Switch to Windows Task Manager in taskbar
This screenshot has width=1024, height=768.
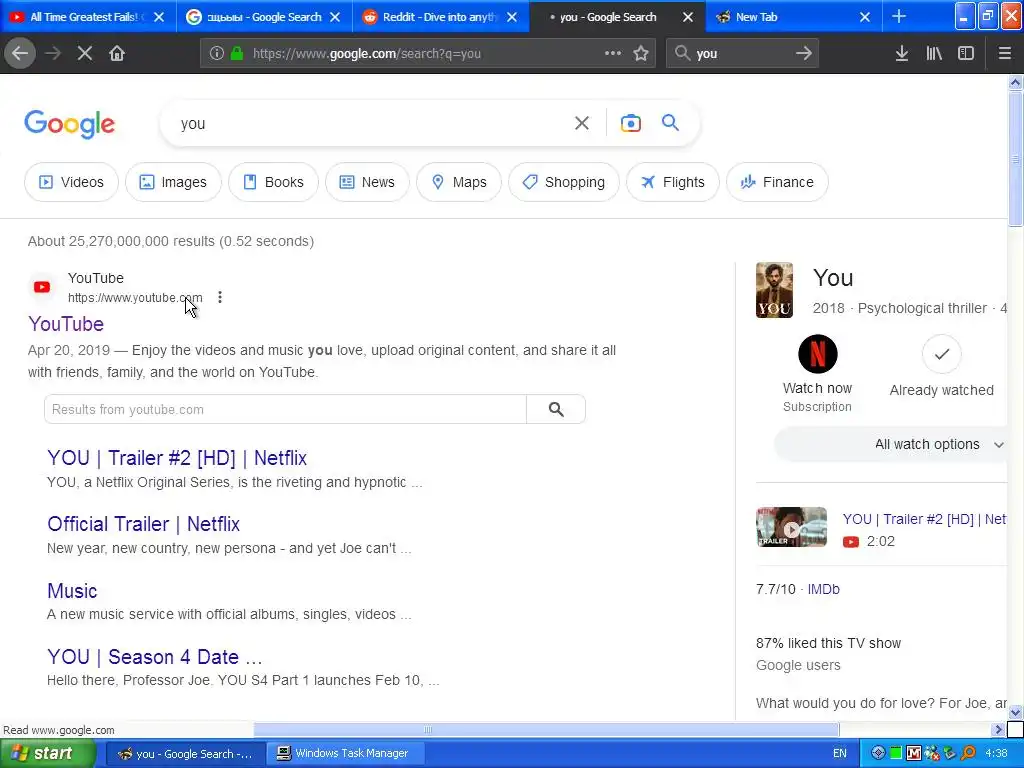[x=345, y=754]
